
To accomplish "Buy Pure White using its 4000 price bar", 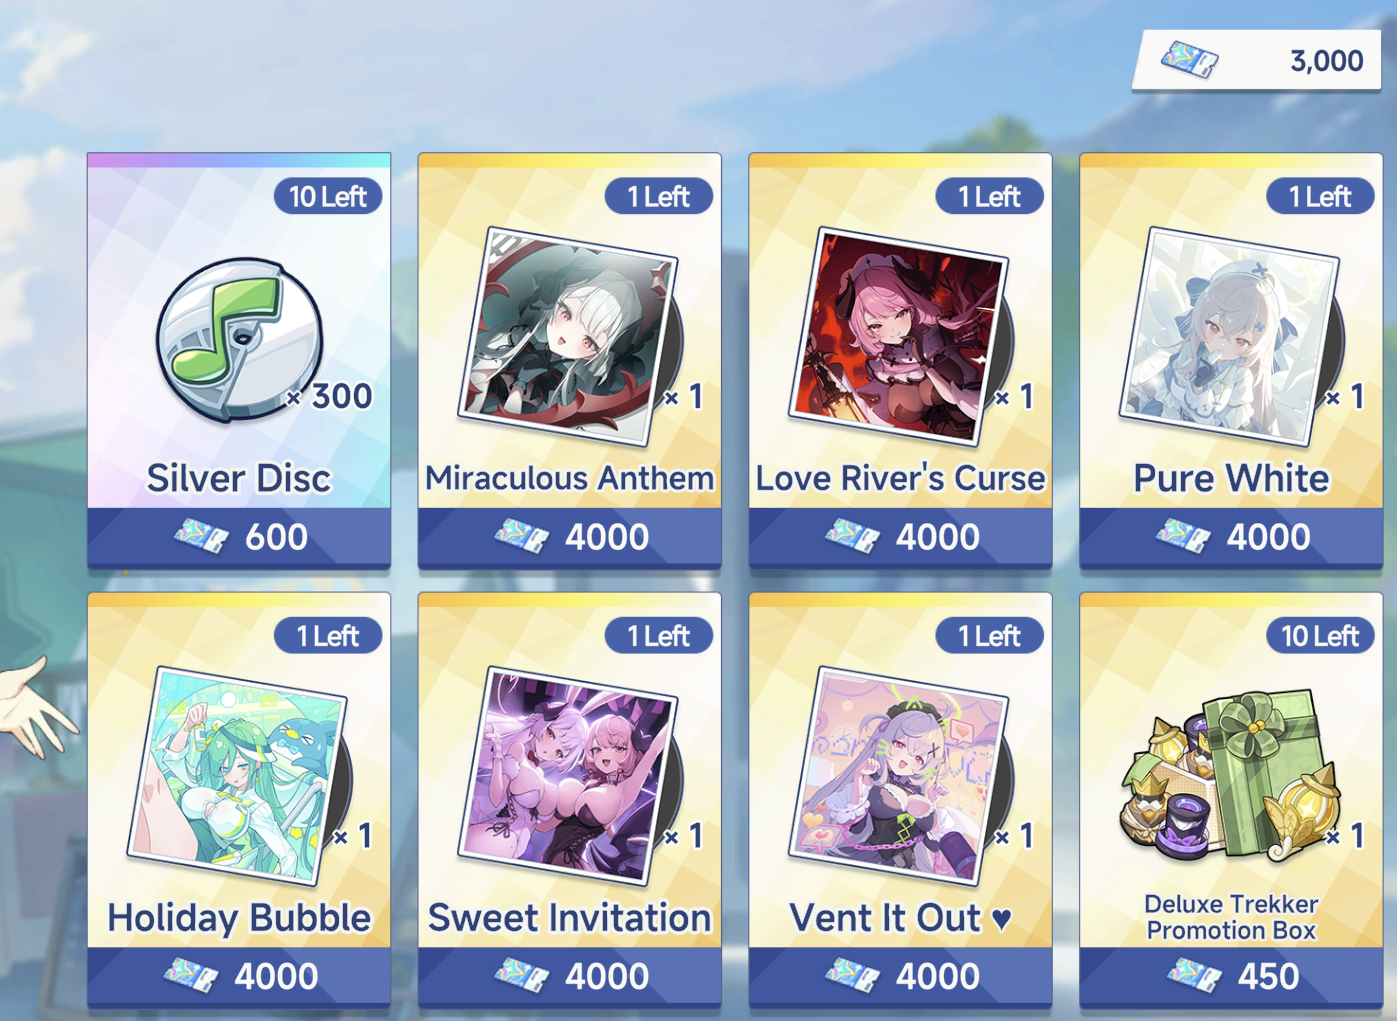I will (1232, 537).
